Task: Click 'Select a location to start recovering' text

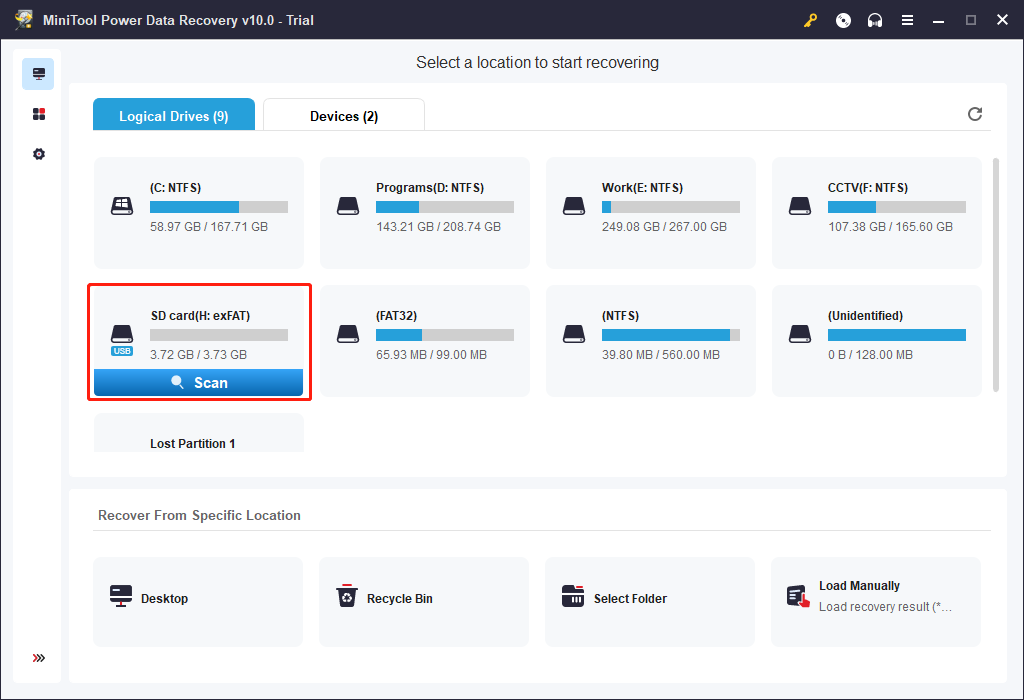Action: click(x=537, y=63)
